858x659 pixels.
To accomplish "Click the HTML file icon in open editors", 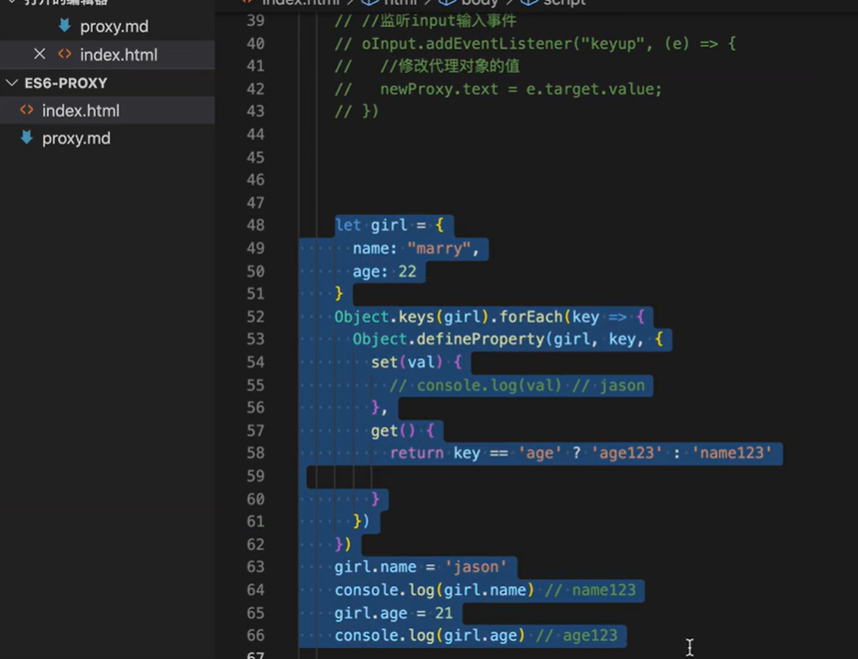I will point(65,54).
